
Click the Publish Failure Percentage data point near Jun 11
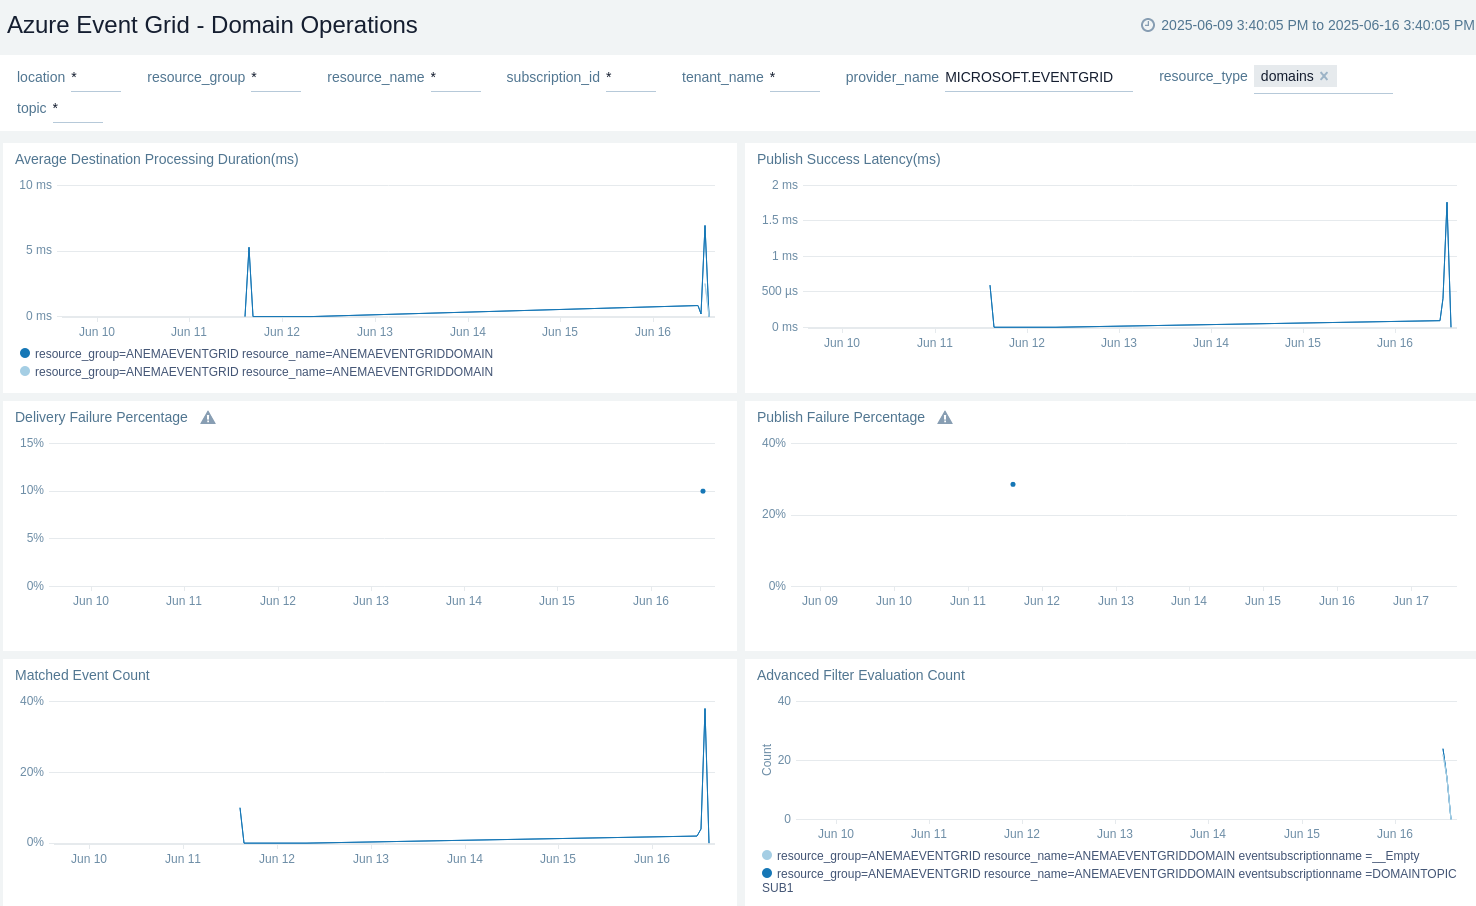[1013, 484]
